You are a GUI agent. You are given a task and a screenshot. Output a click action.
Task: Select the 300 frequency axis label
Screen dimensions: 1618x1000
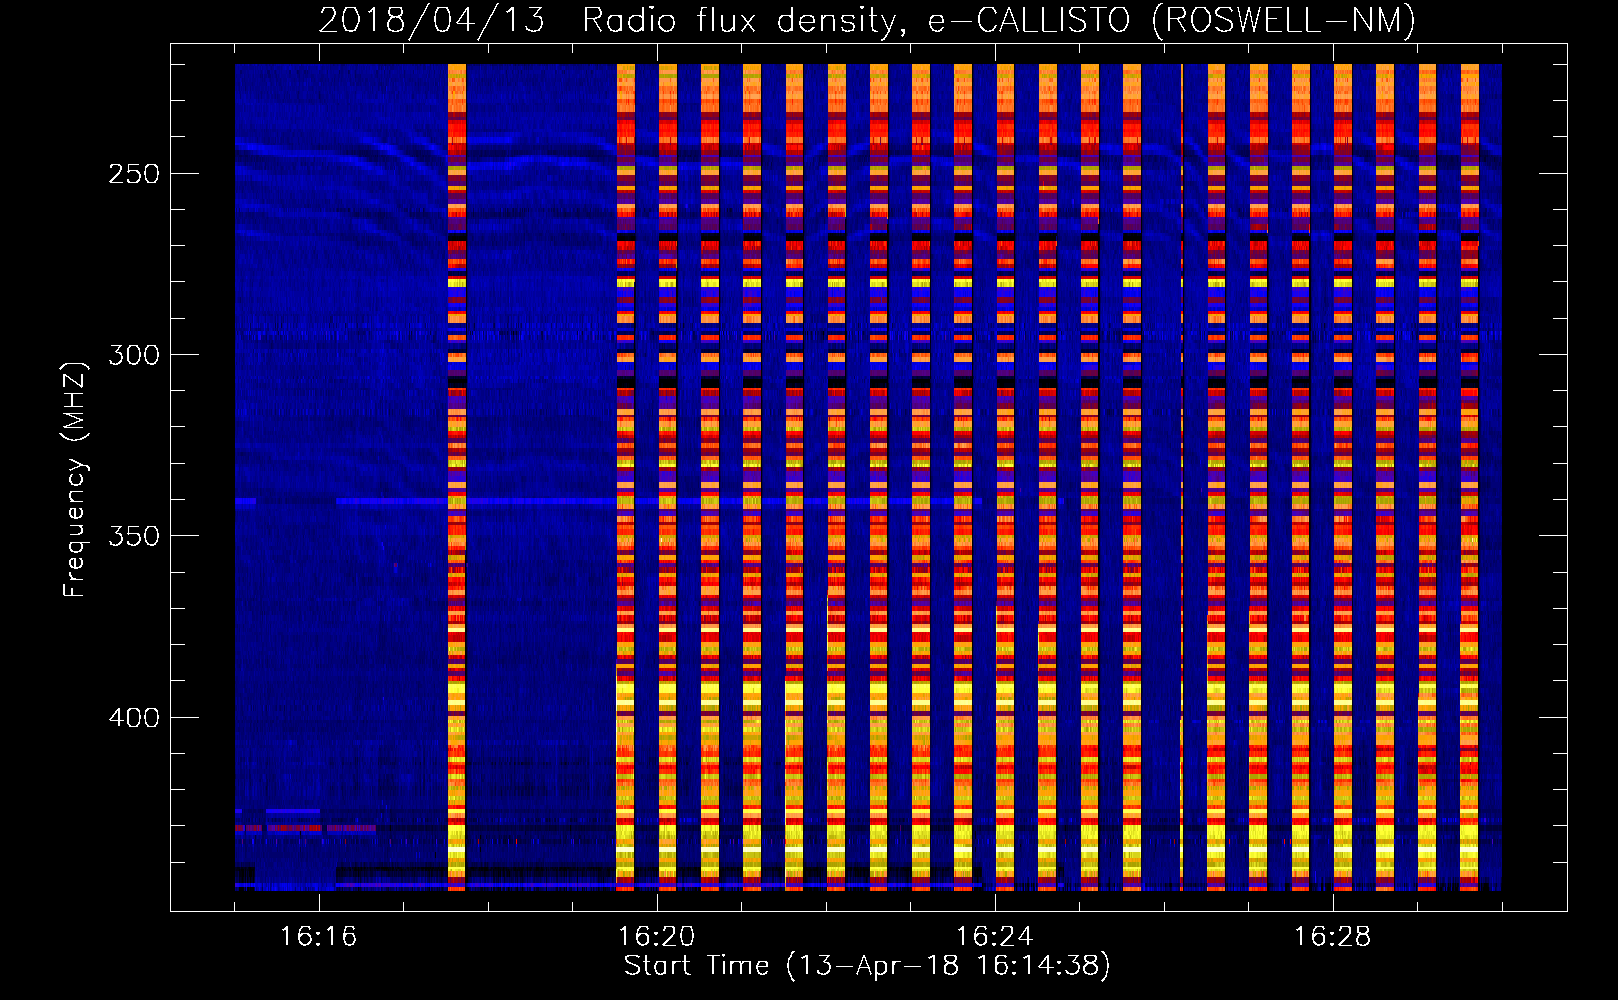click(x=134, y=355)
